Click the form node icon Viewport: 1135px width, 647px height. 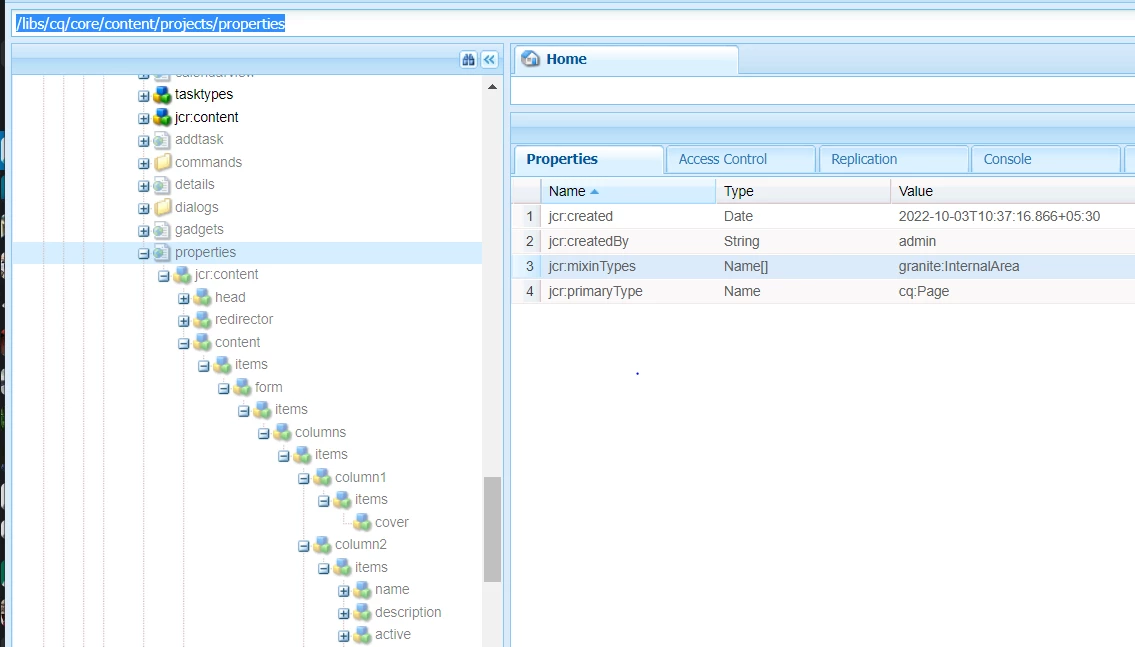pyautogui.click(x=242, y=387)
